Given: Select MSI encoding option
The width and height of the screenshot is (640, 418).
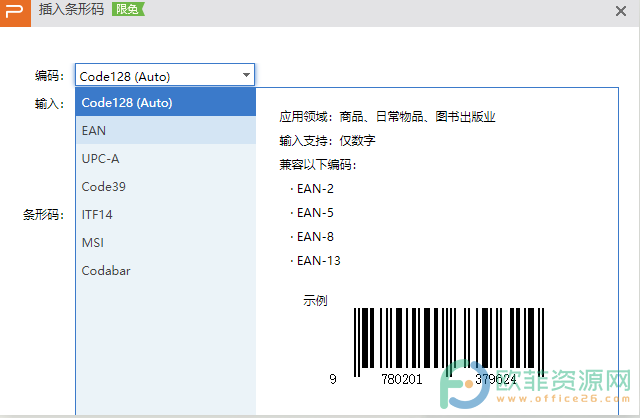Looking at the screenshot, I should [166, 242].
